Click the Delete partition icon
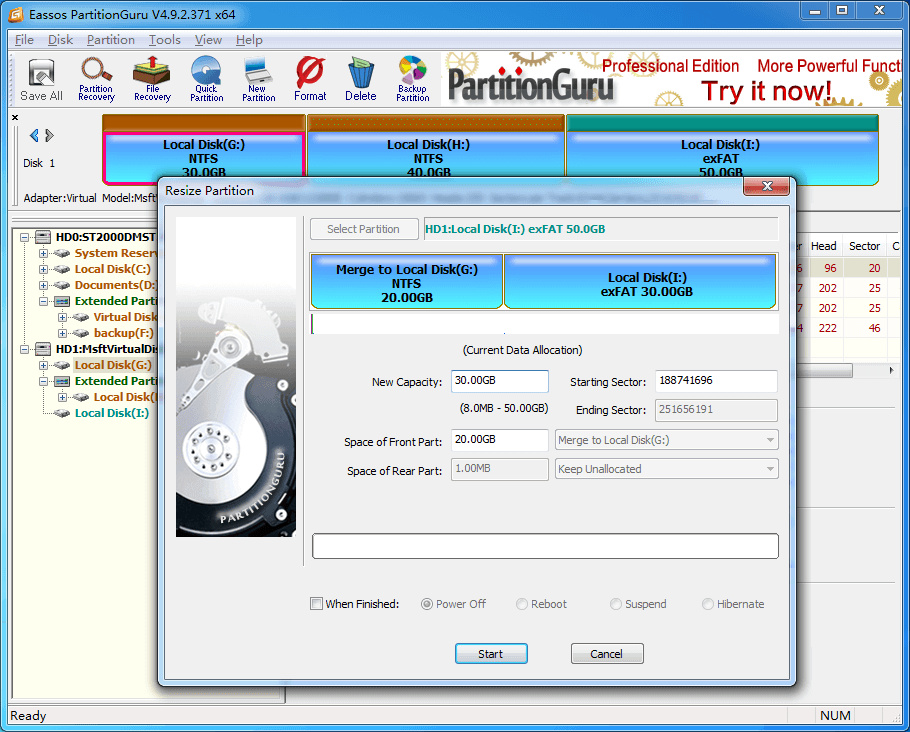Viewport: 910px width, 732px height. pyautogui.click(x=360, y=80)
